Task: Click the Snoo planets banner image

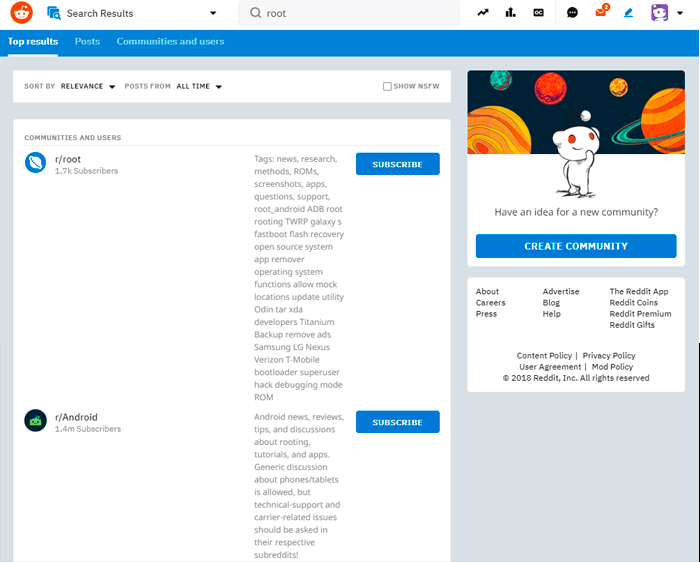Action: [576, 134]
